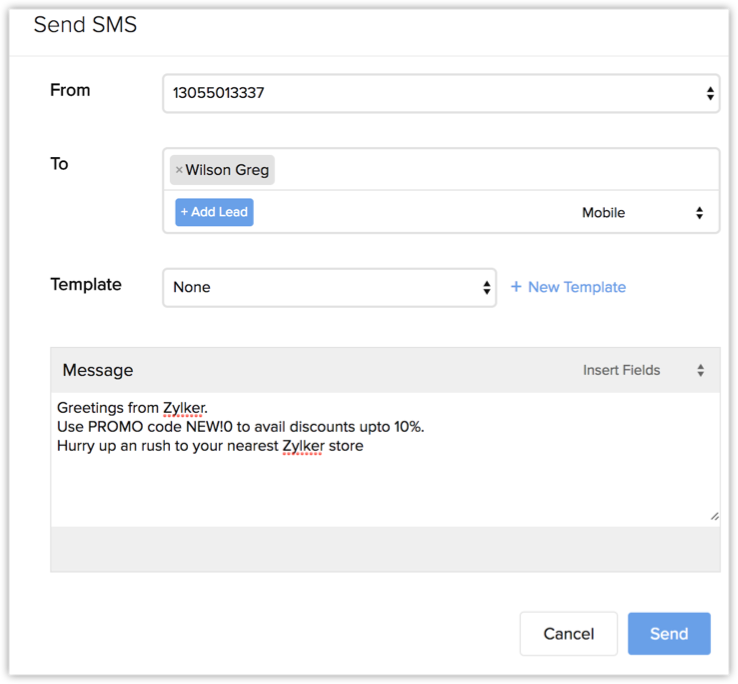Click the underlined Zylker in the last line
This screenshot has width=738, height=684.
[303, 446]
